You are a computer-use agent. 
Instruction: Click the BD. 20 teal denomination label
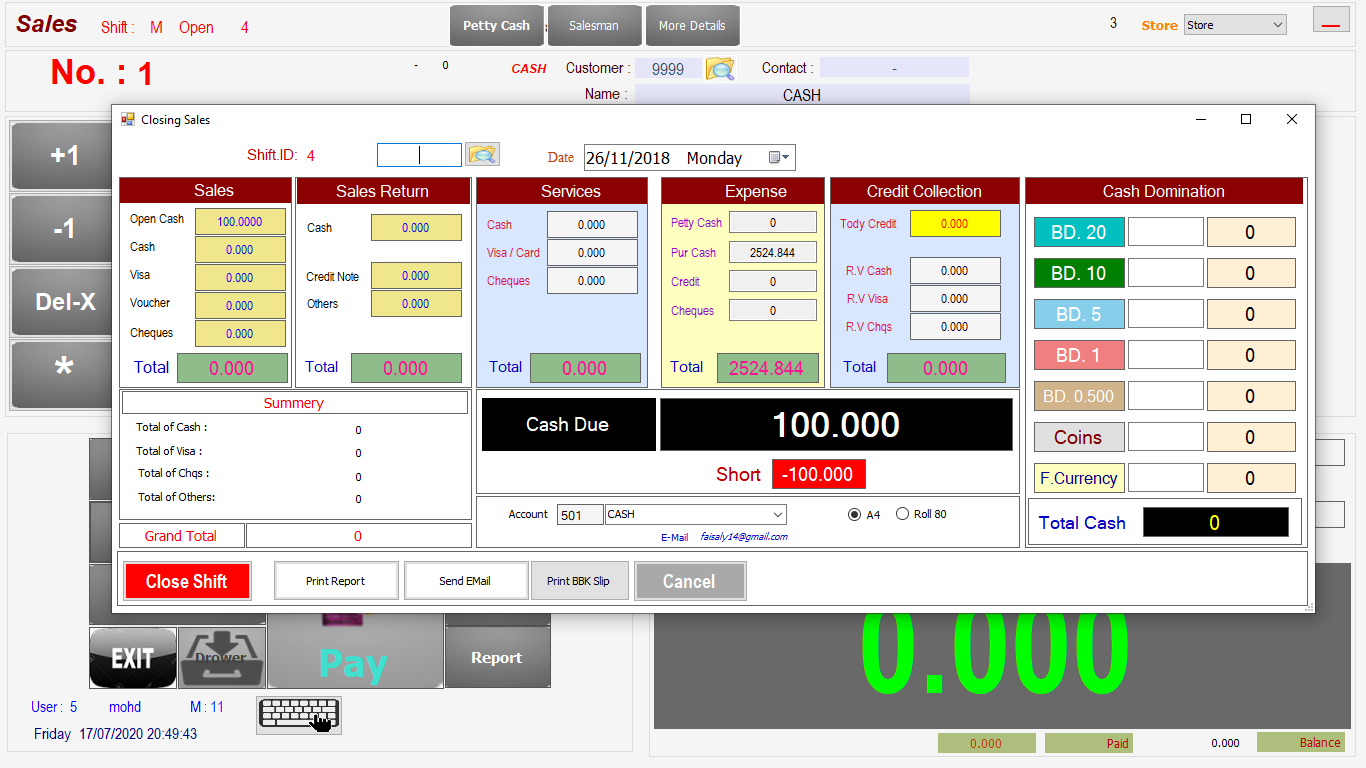[x=1078, y=232]
